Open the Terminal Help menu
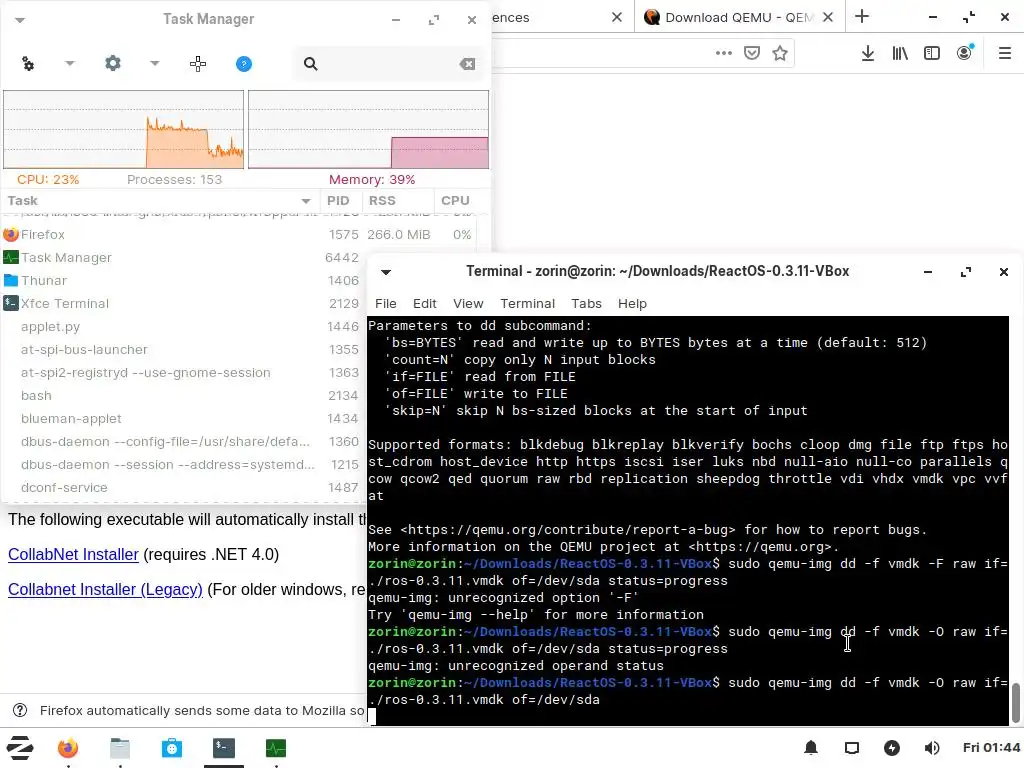The height and width of the screenshot is (768, 1024). pos(632,304)
